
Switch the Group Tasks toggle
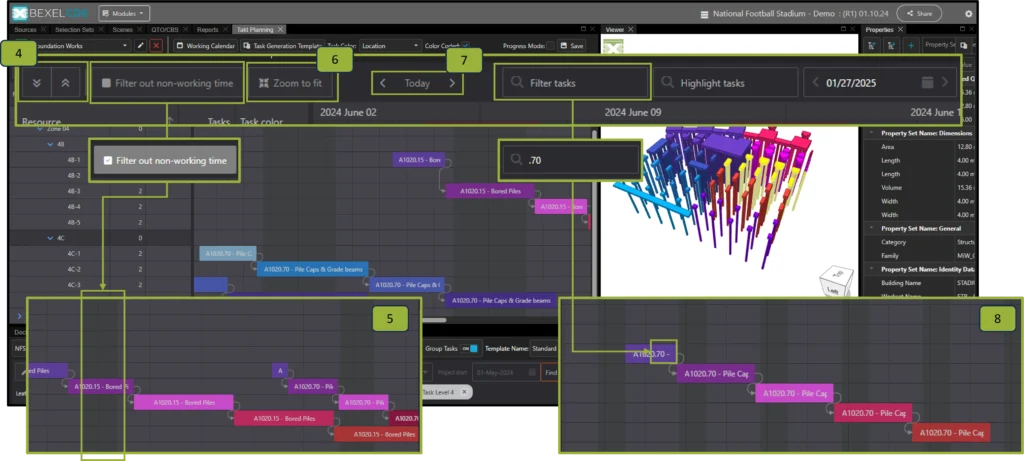pyautogui.click(x=470, y=349)
